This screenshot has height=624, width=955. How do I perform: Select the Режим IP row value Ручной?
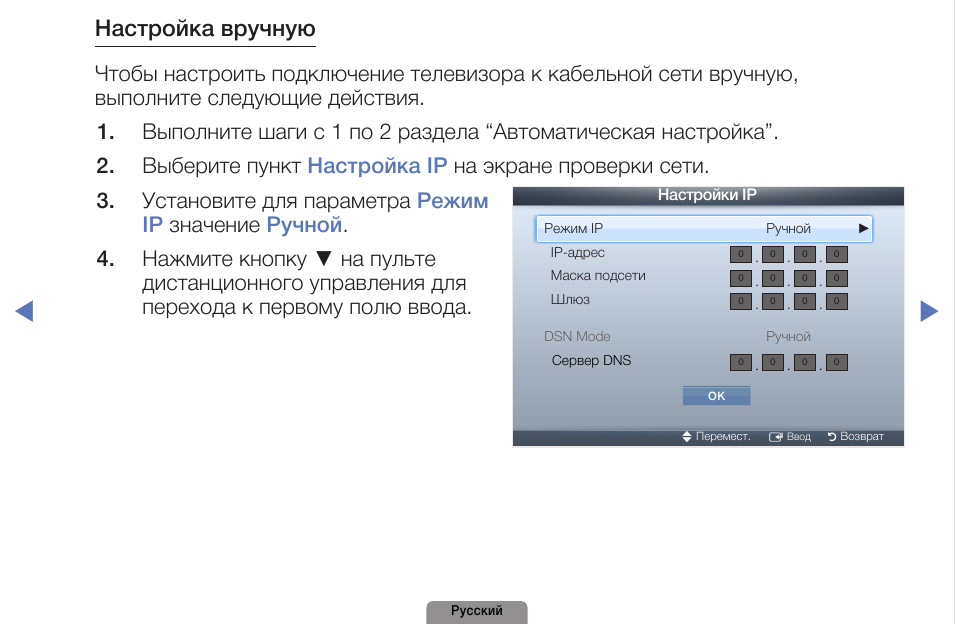click(x=788, y=229)
